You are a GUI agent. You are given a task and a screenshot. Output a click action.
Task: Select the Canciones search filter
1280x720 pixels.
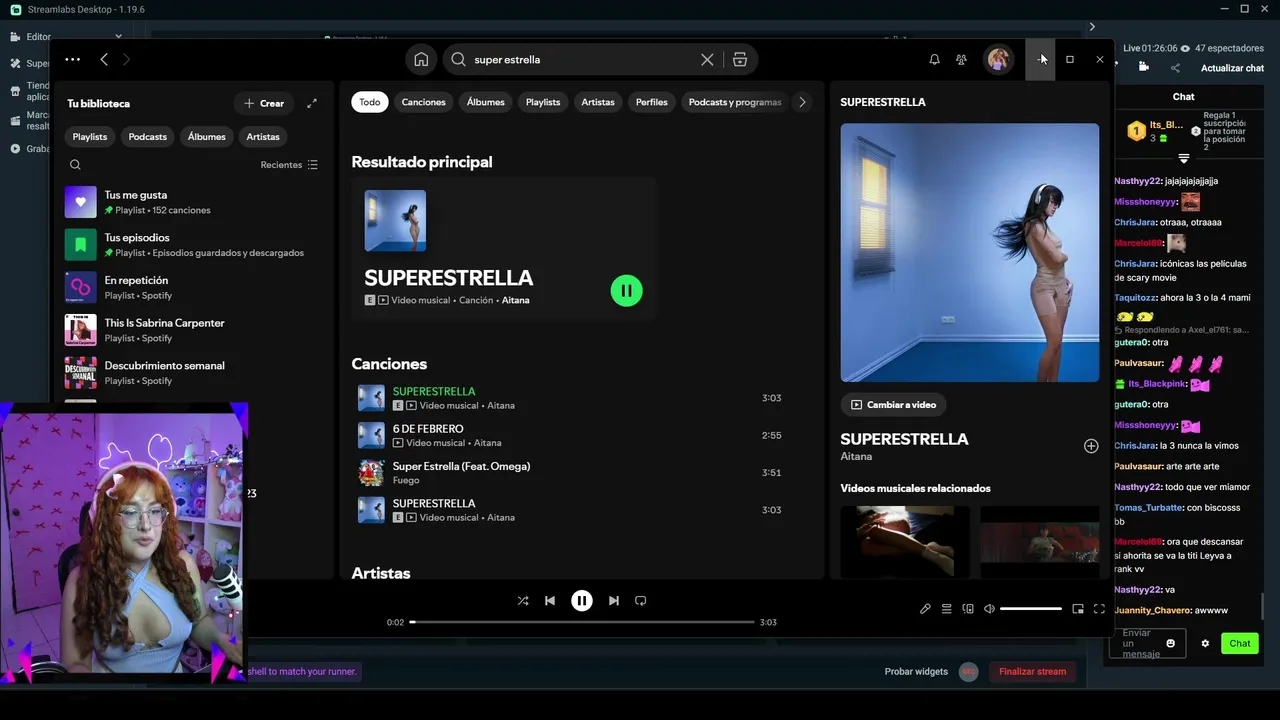pyautogui.click(x=423, y=102)
